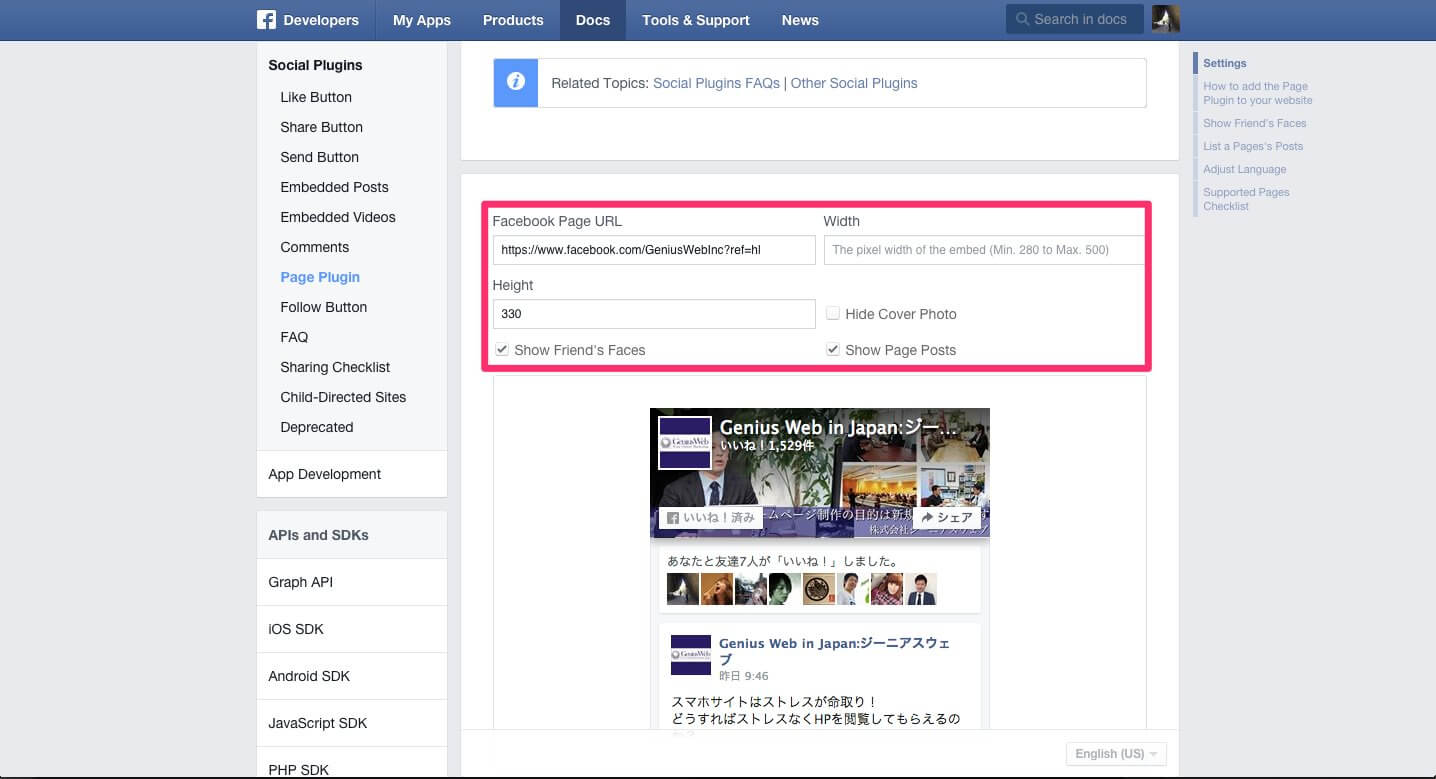Click the Genius Web post avatar icon

690,654
